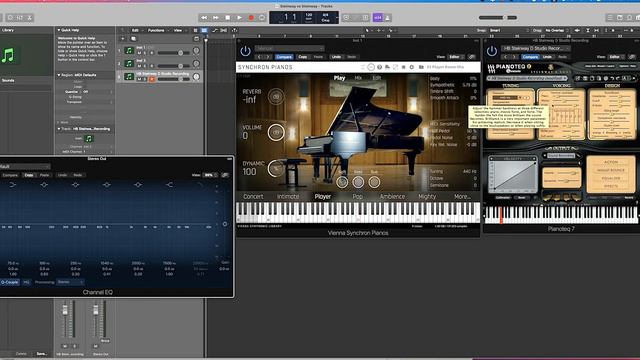Click Compare in Synchron Pianos plugin header
640x360 pixels.
(x=284, y=57)
